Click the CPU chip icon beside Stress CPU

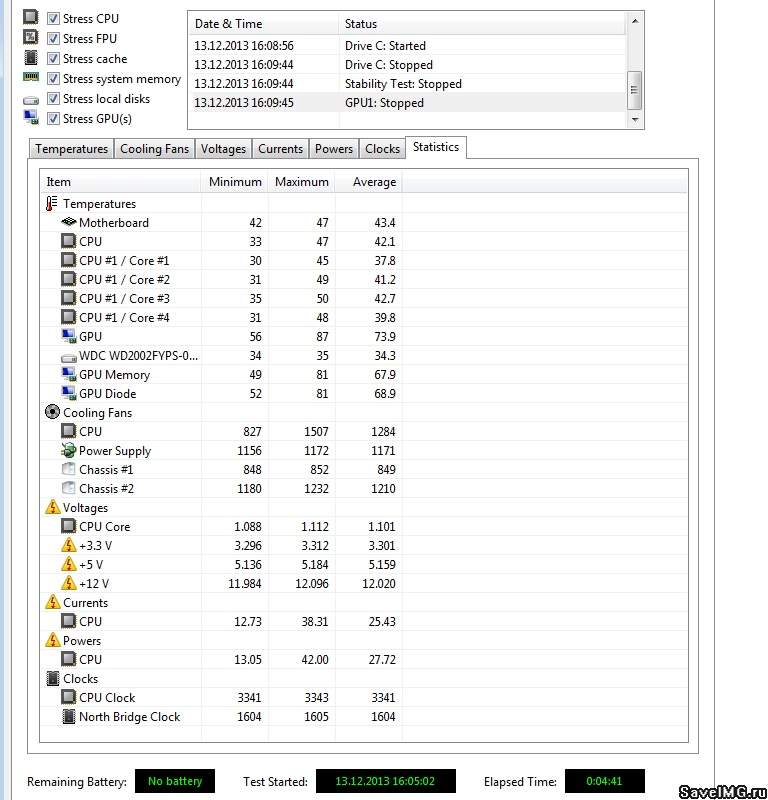click(x=31, y=17)
